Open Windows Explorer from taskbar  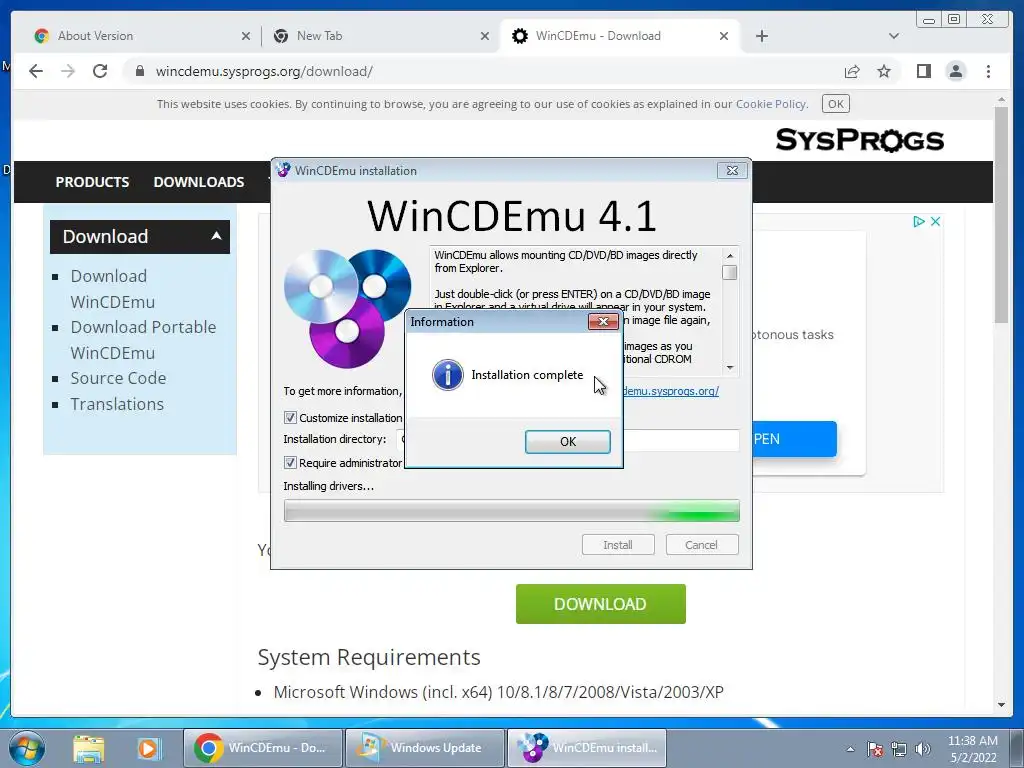coord(89,748)
